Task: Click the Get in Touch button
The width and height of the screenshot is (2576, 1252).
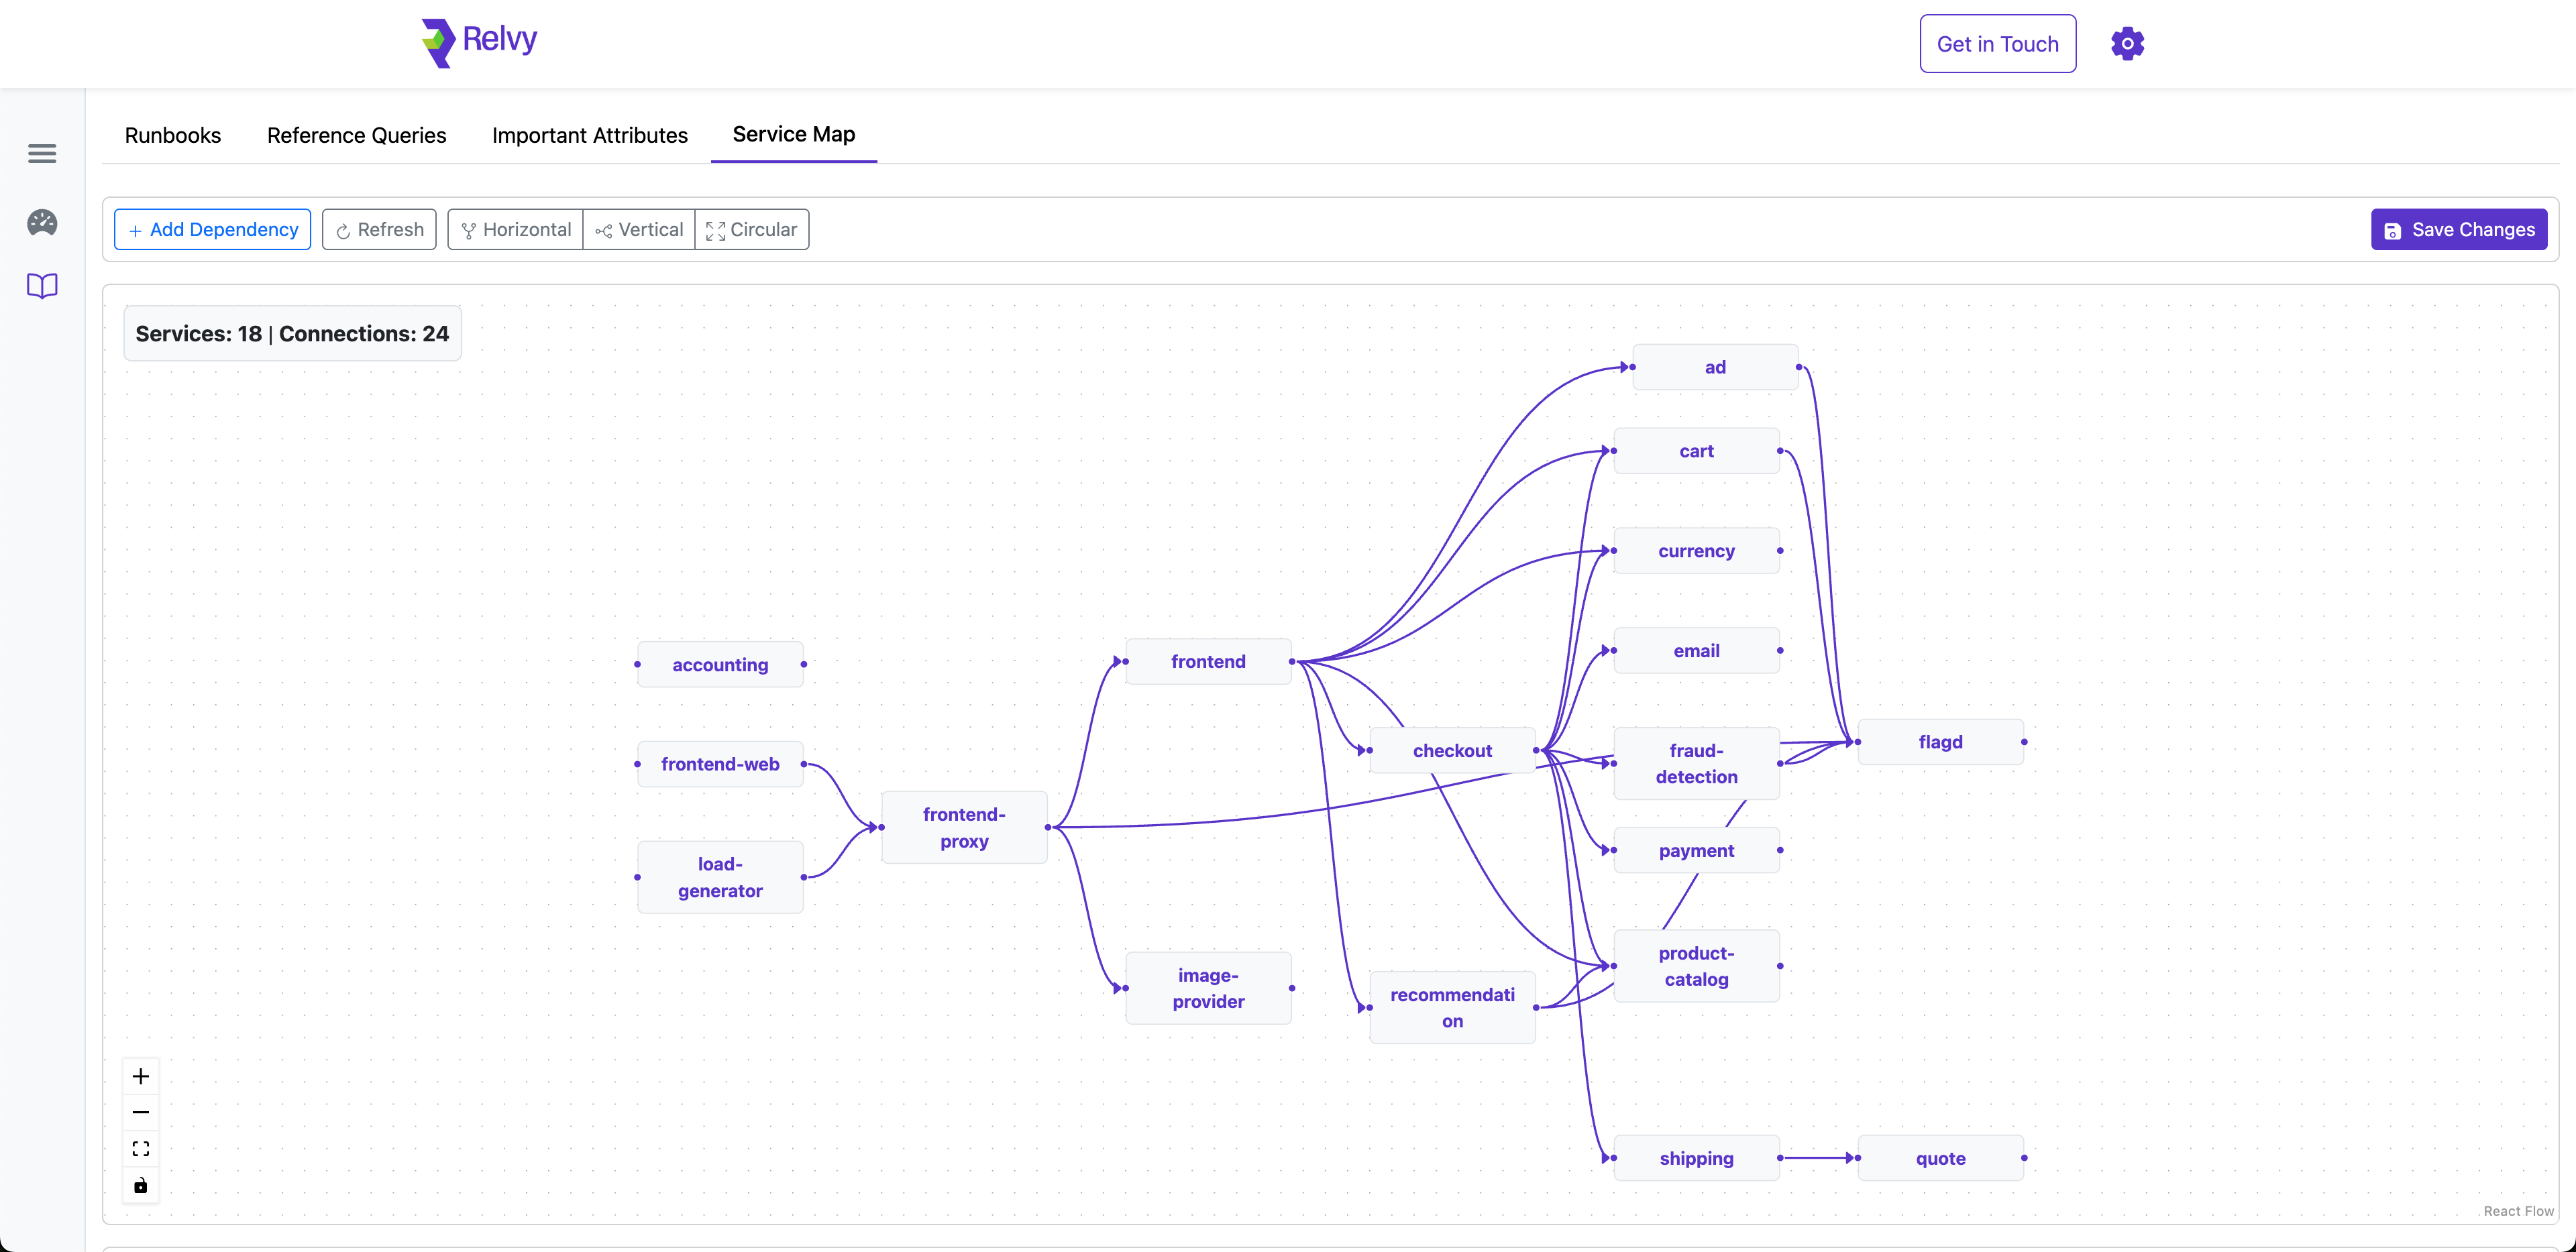Action: coord(1997,43)
